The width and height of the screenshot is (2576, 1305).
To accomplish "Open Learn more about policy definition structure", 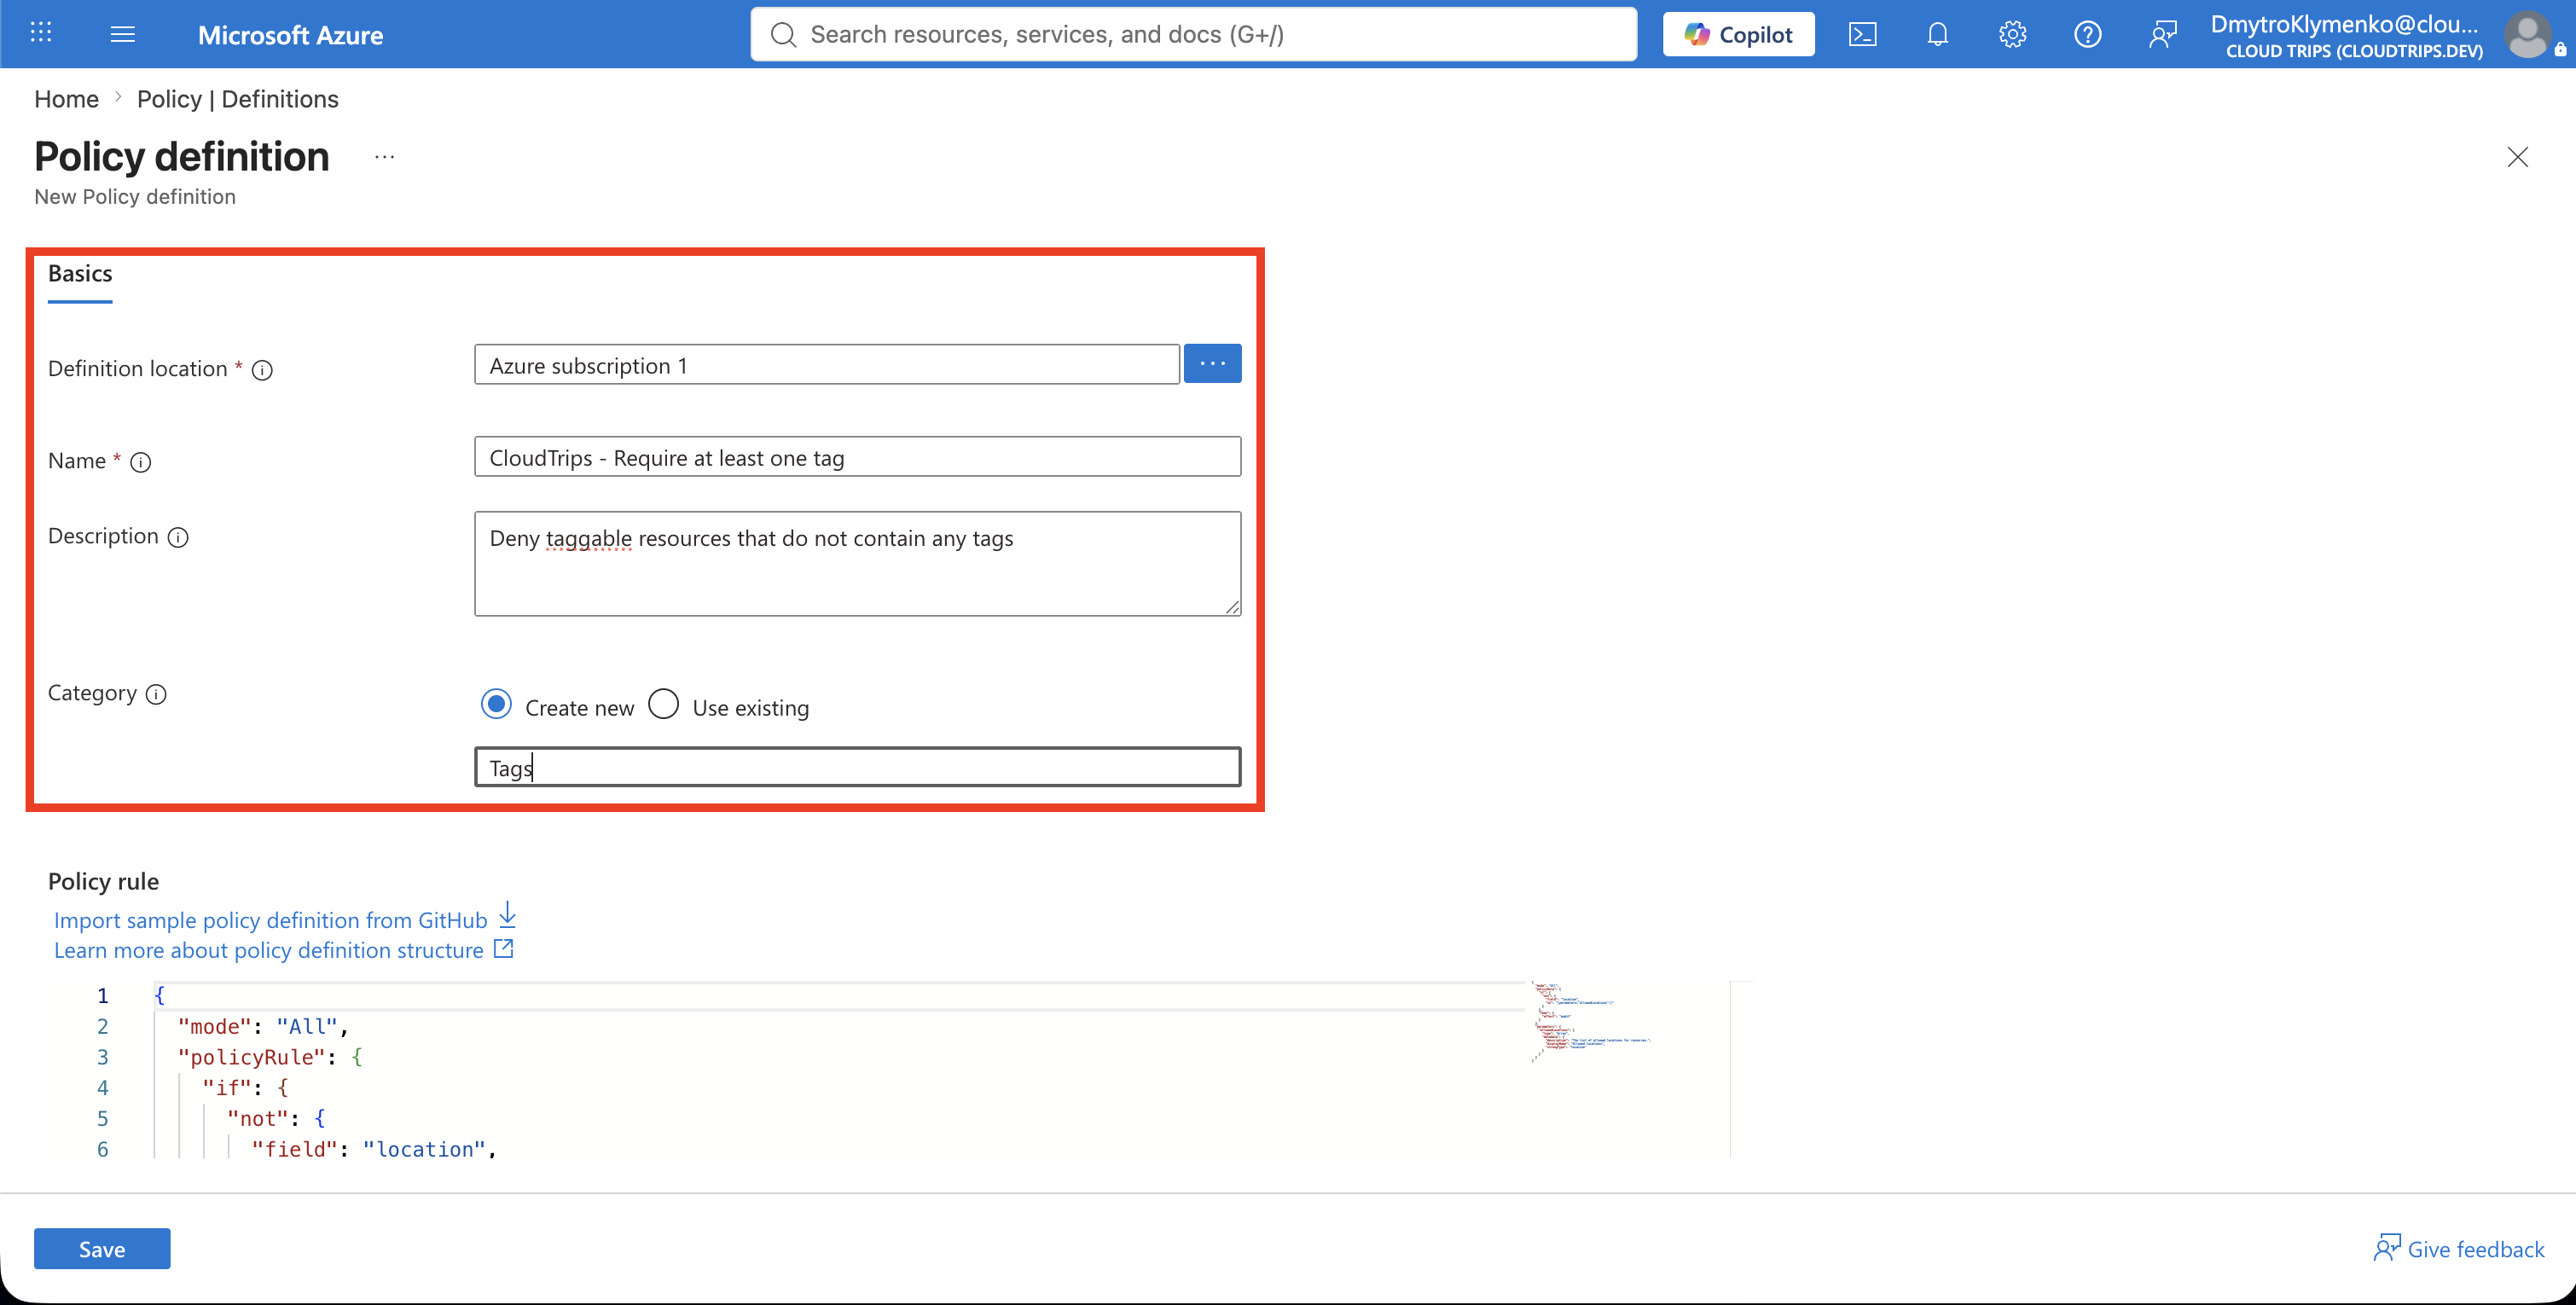I will (268, 950).
